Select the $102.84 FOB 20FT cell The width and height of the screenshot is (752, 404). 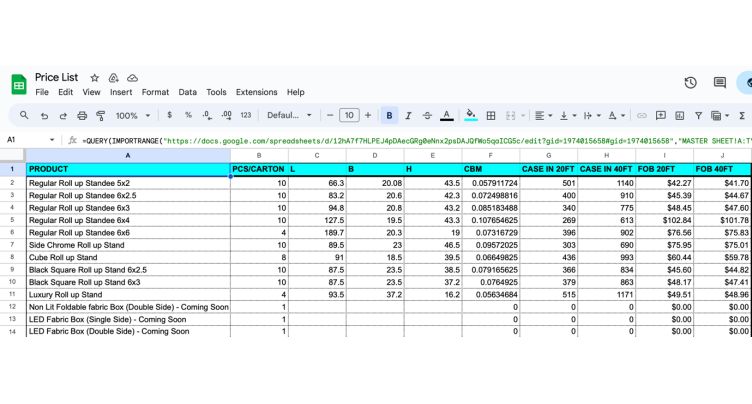(664, 220)
